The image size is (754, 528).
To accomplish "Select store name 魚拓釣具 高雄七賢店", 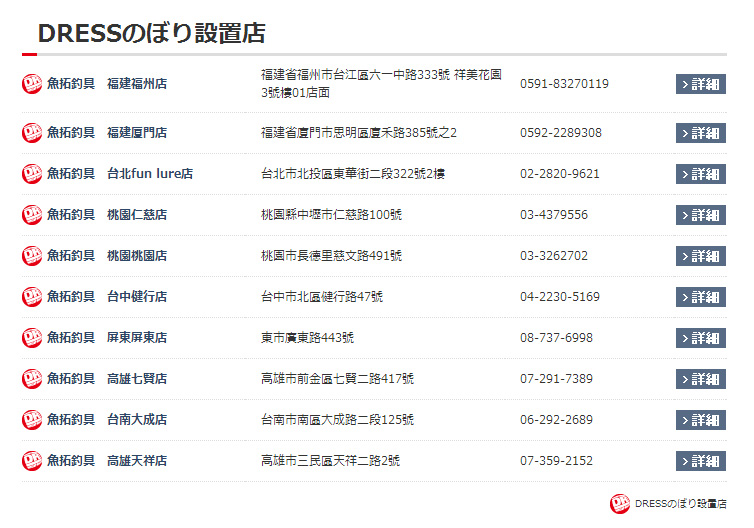I will (x=107, y=378).
